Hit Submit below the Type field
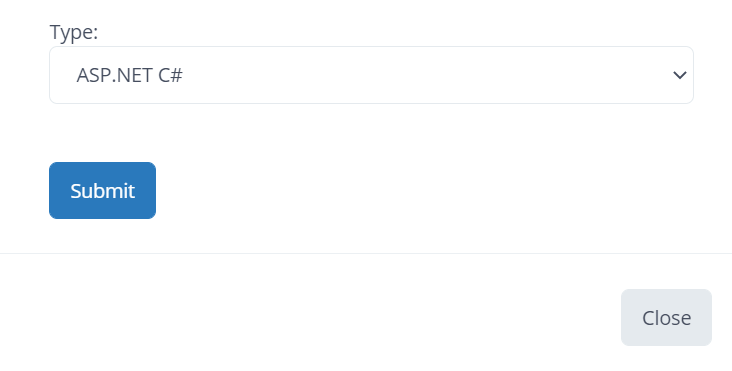The height and width of the screenshot is (371, 732). [x=102, y=190]
